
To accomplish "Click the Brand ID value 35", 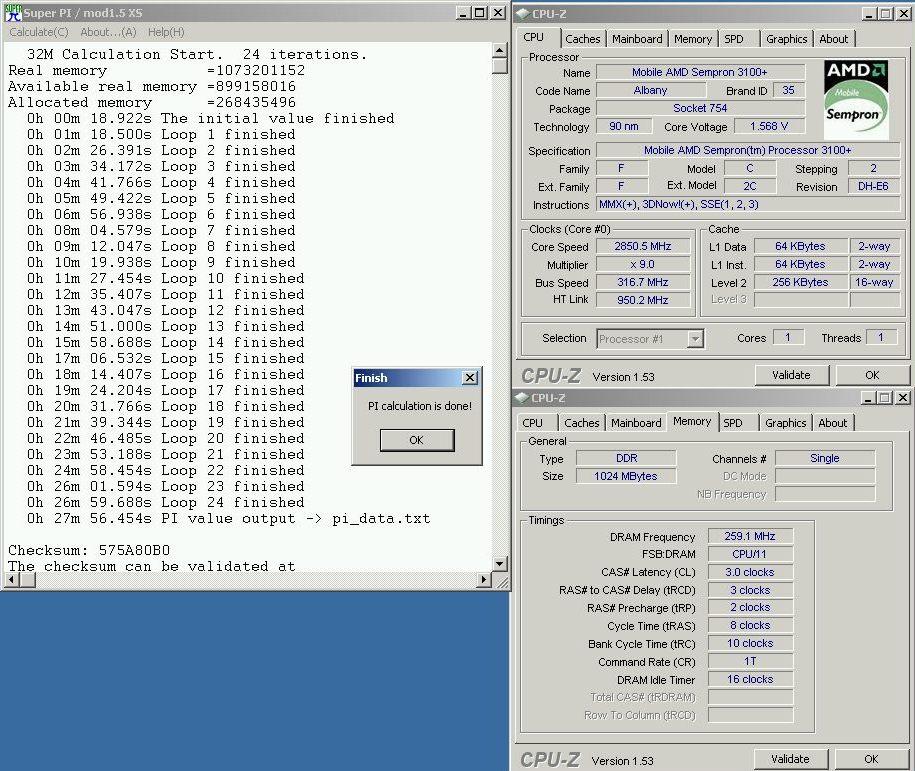I will 788,90.
